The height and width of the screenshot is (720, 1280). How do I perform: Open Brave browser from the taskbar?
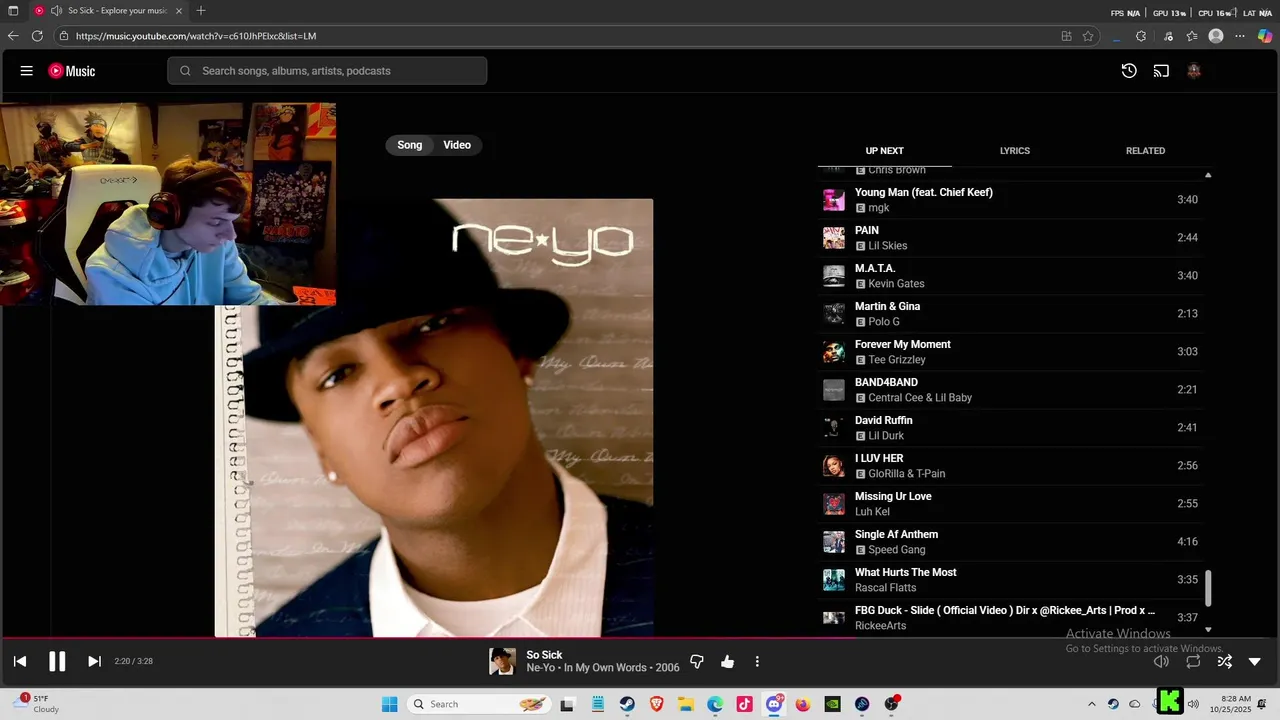coord(656,704)
